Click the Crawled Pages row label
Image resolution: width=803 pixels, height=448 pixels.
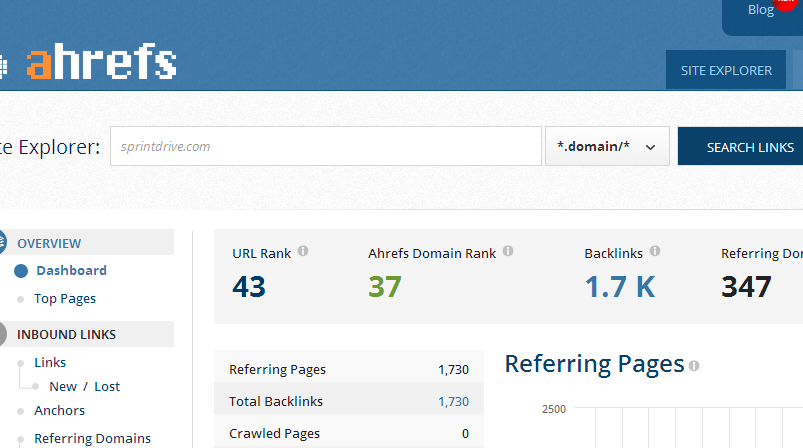click(274, 434)
